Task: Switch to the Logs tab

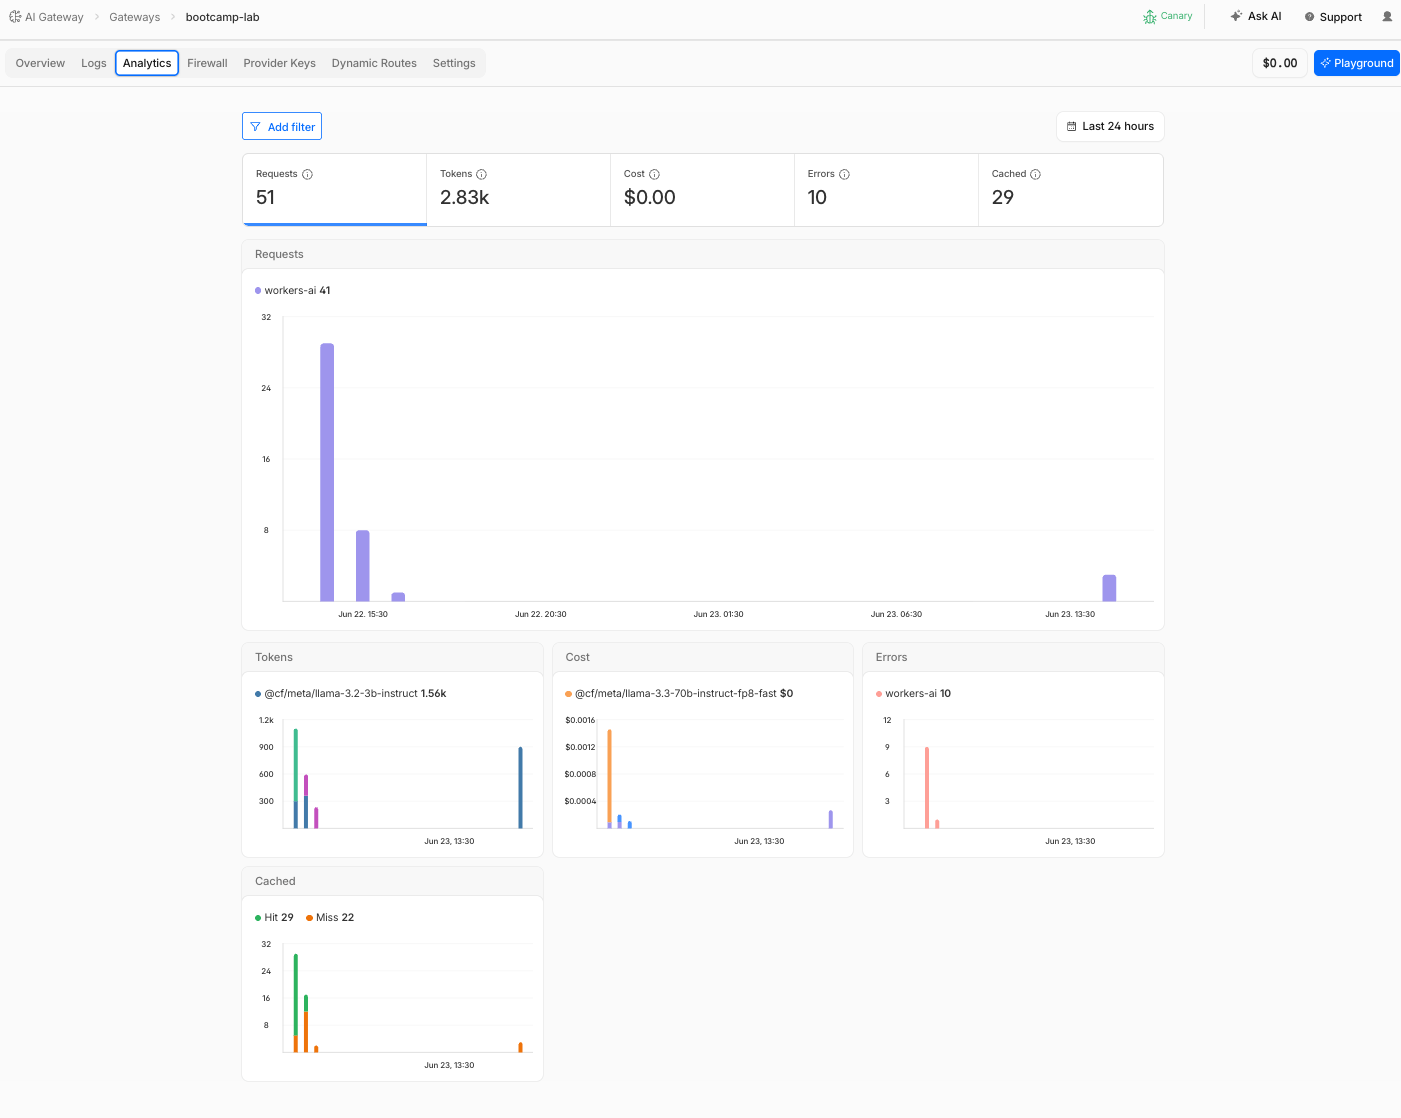Action: point(94,63)
